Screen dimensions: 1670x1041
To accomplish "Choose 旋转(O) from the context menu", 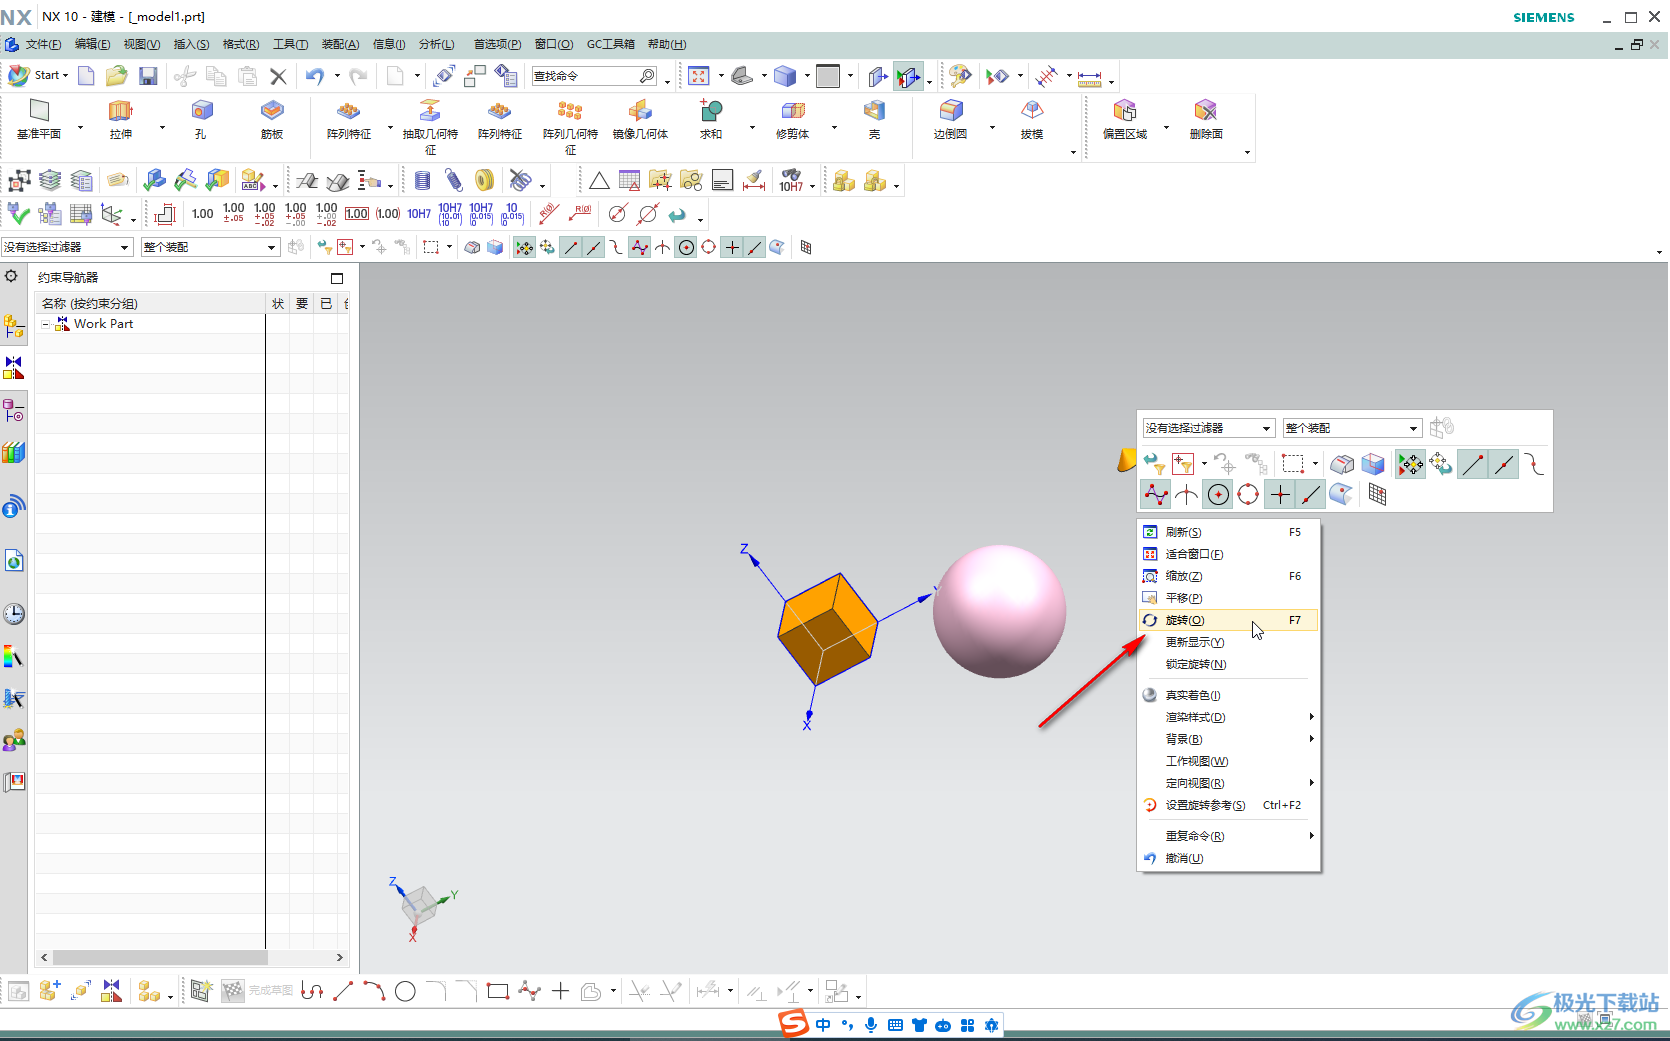I will tap(1228, 620).
